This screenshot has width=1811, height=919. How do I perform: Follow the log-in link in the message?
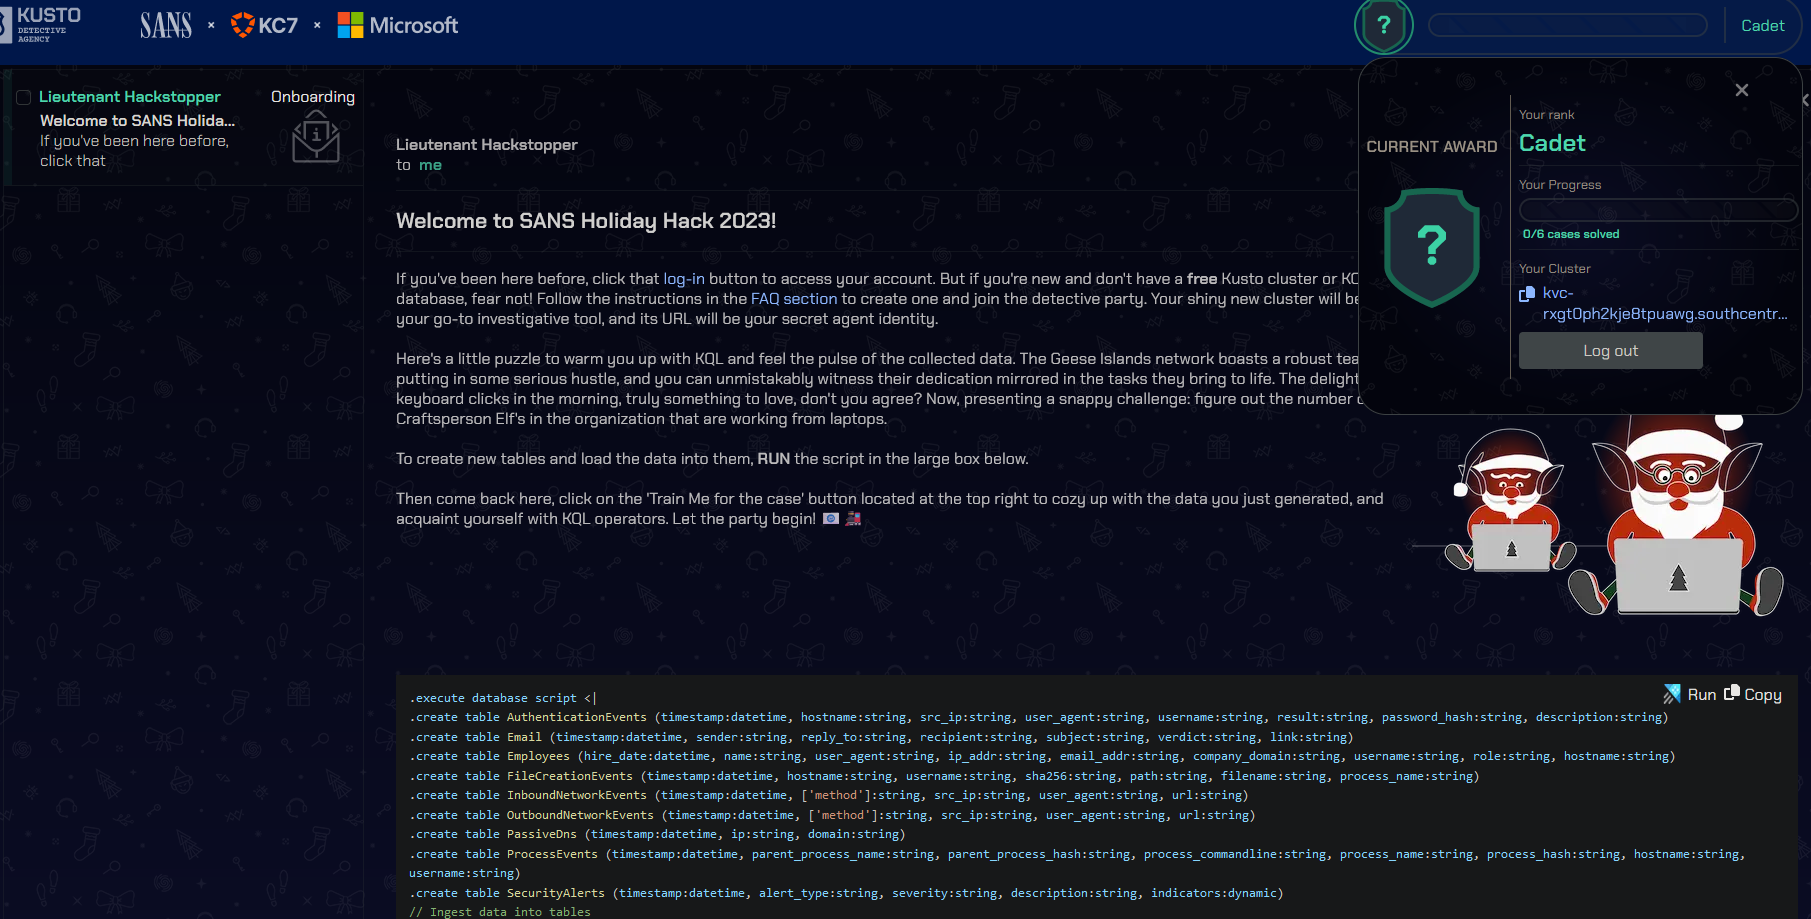[684, 279]
